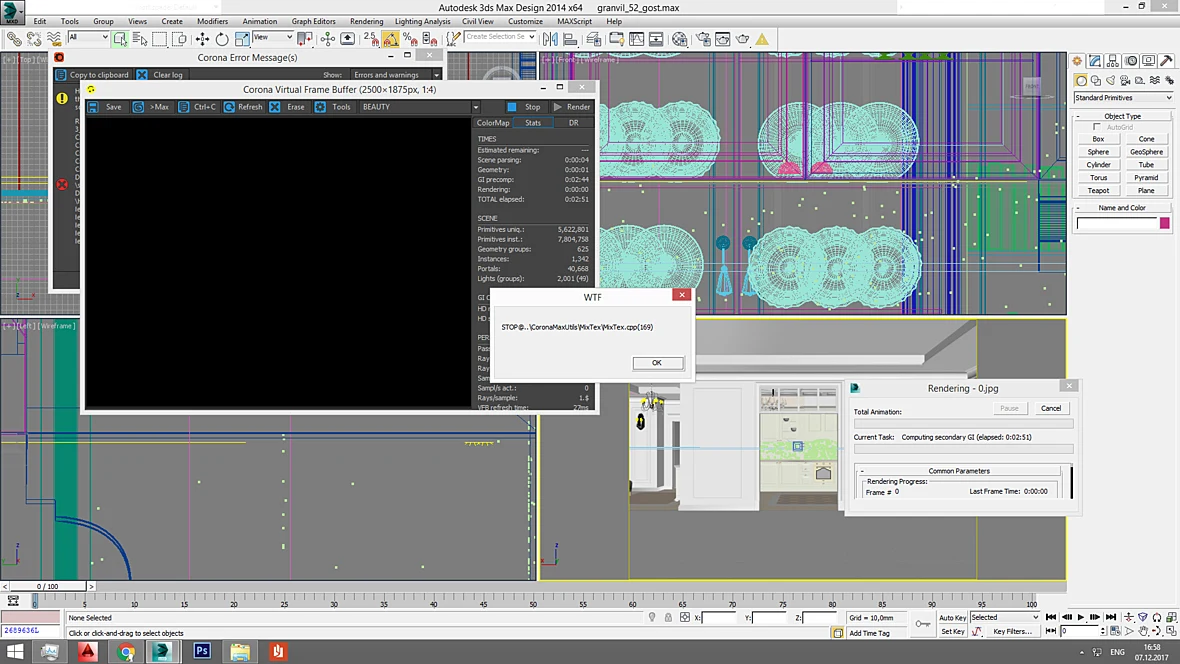Open the Modify command panel tab
The height and width of the screenshot is (664, 1180).
pos(1095,61)
